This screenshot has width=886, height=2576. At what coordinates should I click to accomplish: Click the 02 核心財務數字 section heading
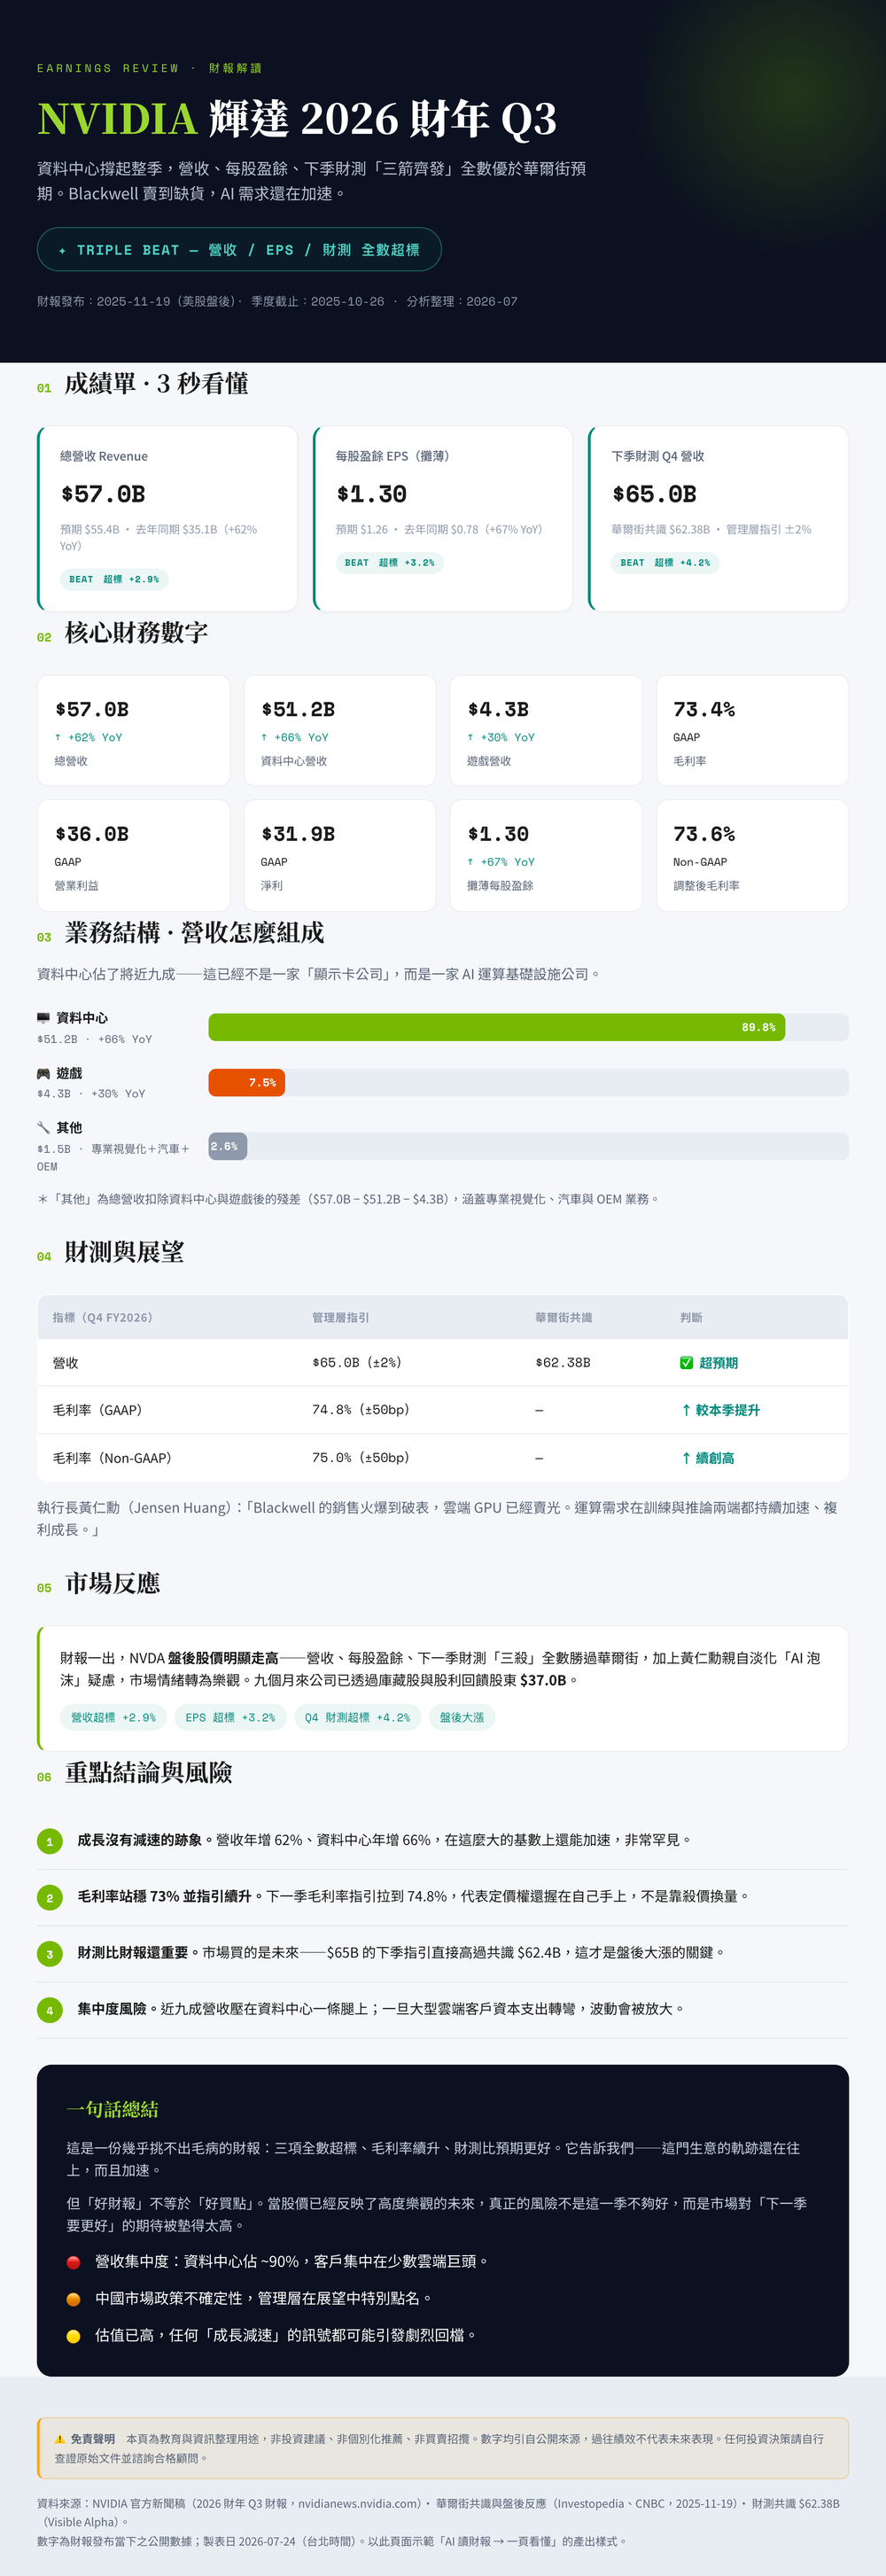123,633
